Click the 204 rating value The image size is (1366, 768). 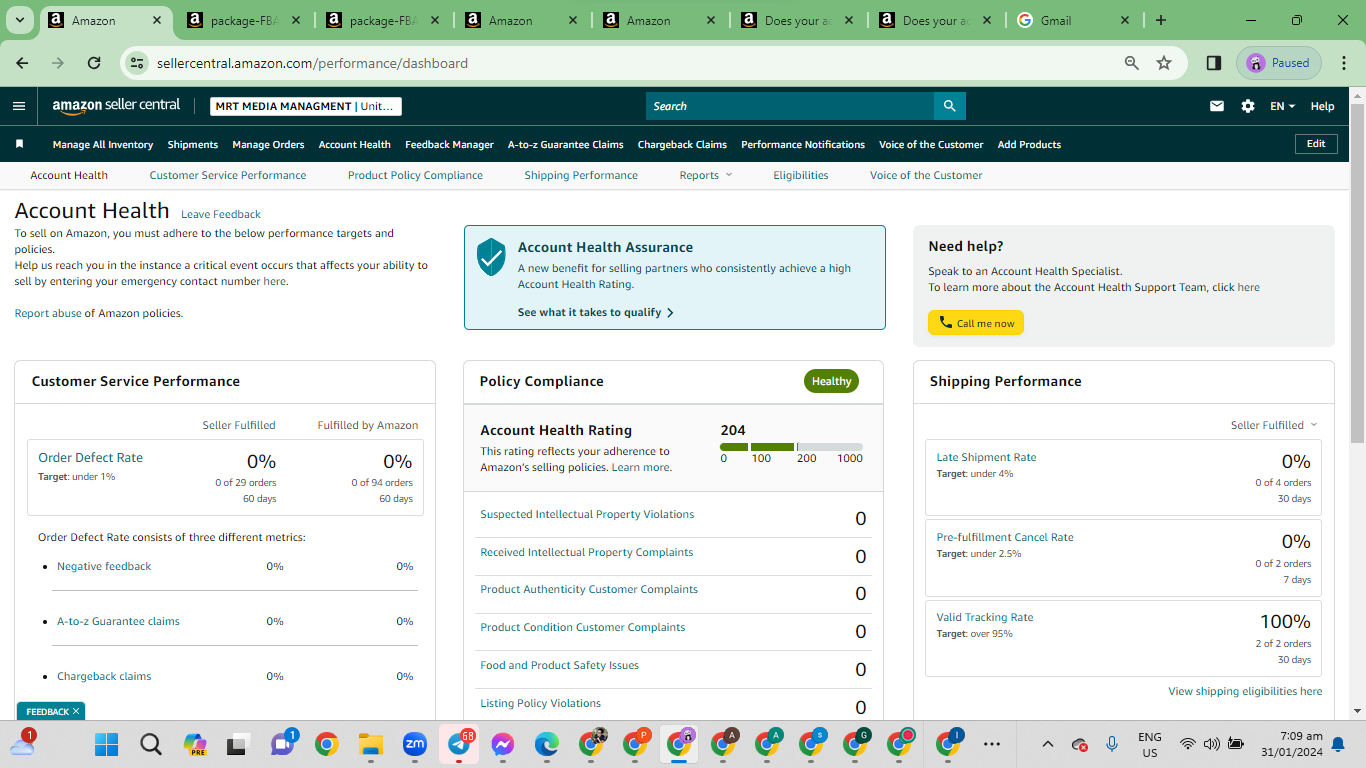[733, 430]
